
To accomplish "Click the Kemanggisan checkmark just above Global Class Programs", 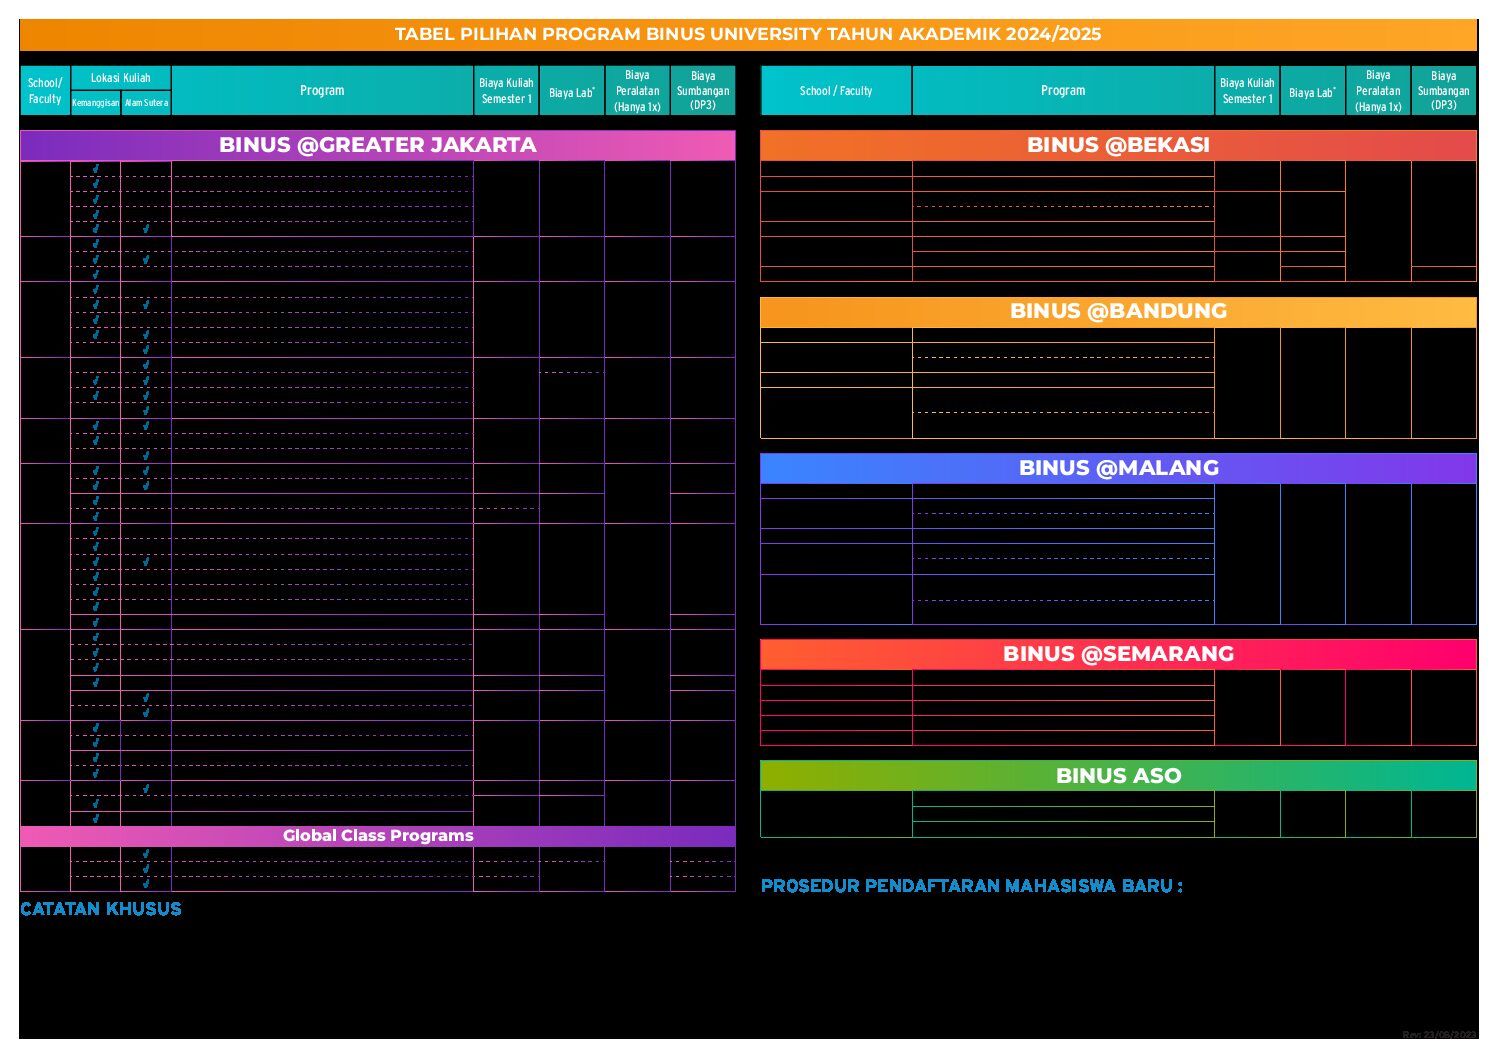I will (x=96, y=818).
